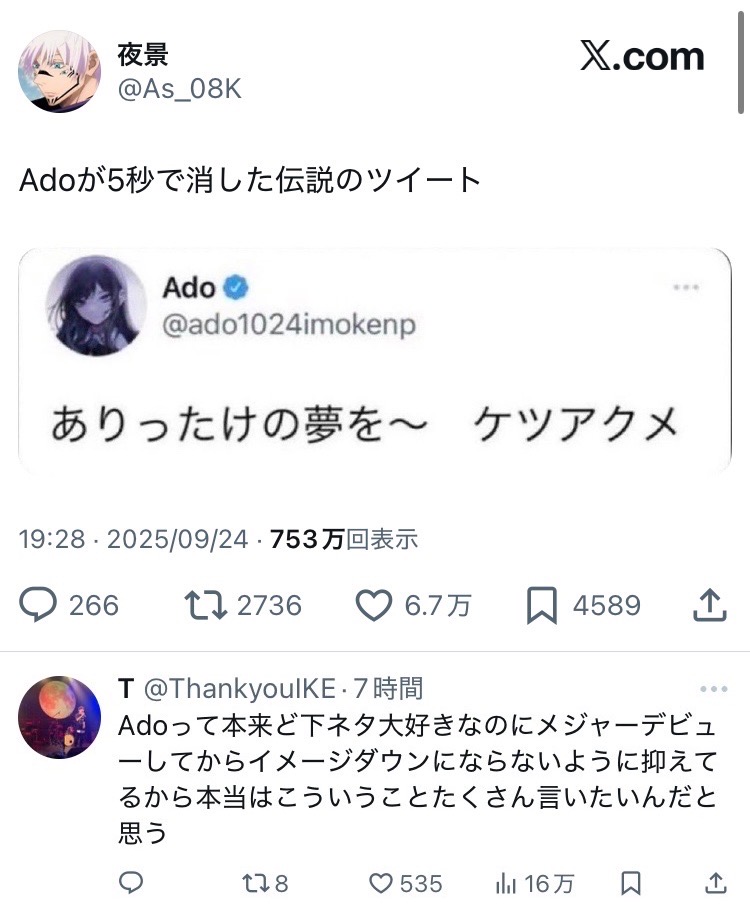The image size is (750, 905).
Task: Like T's reply with 535 likes
Action: point(381,883)
